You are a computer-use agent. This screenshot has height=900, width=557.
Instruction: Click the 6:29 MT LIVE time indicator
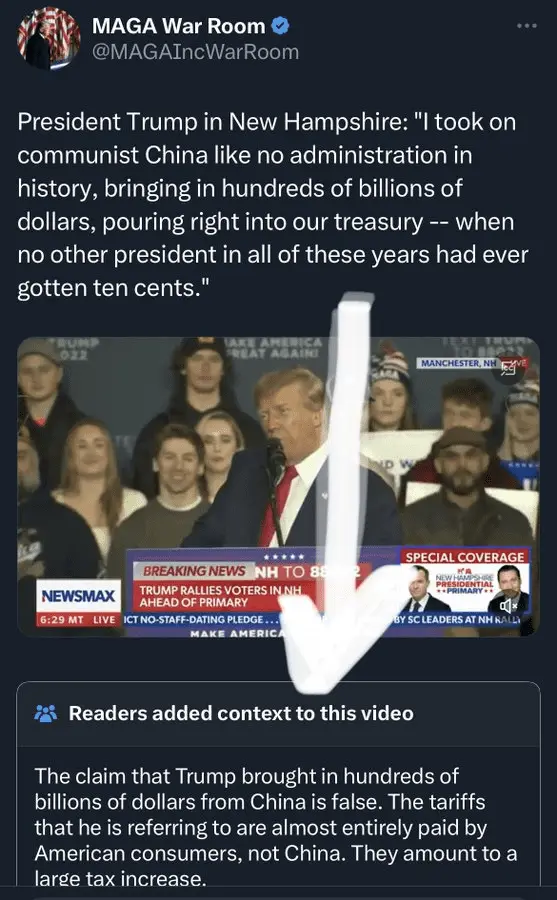(78, 620)
